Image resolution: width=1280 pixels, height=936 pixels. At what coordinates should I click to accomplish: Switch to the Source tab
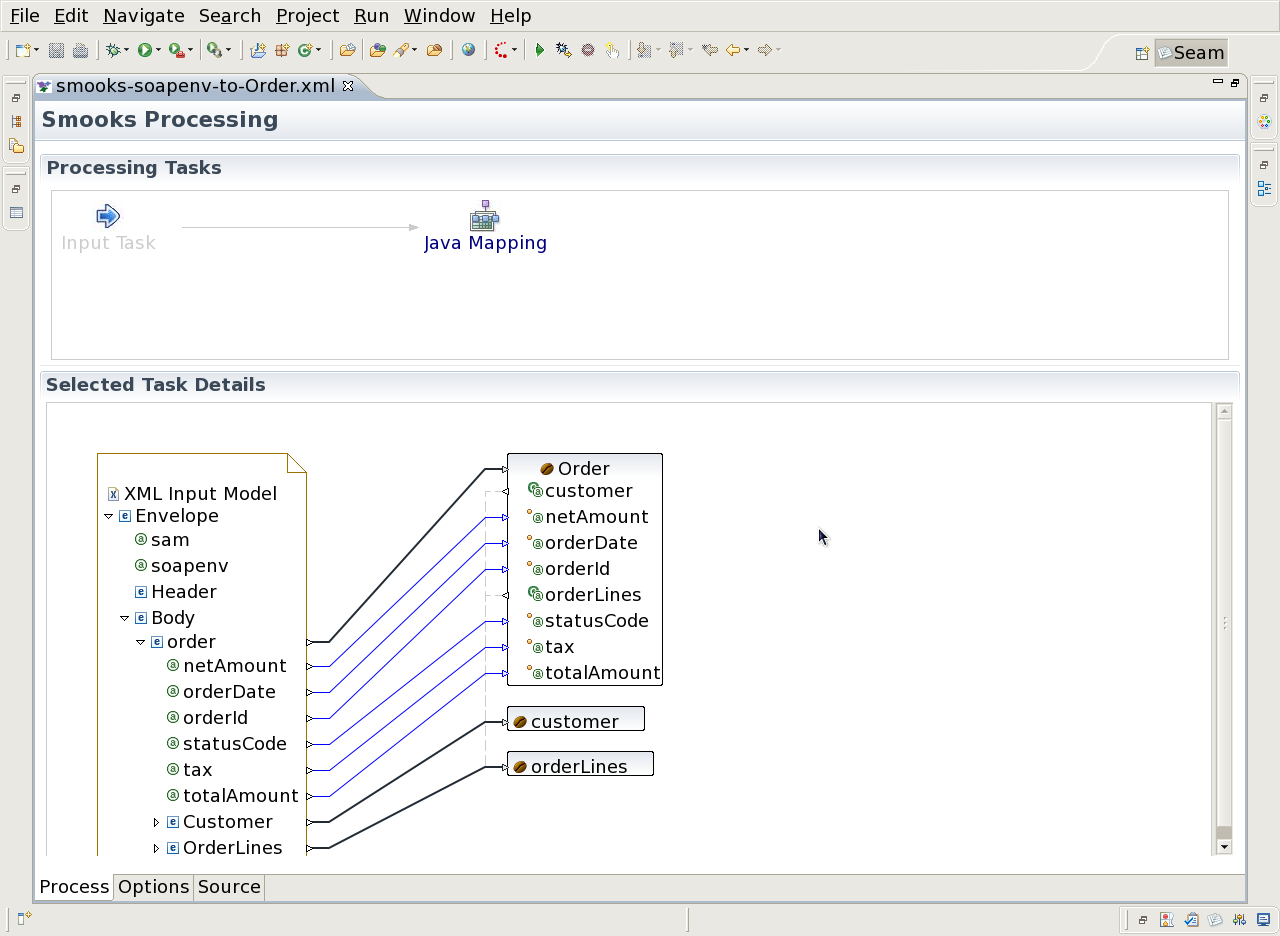pyautogui.click(x=229, y=887)
